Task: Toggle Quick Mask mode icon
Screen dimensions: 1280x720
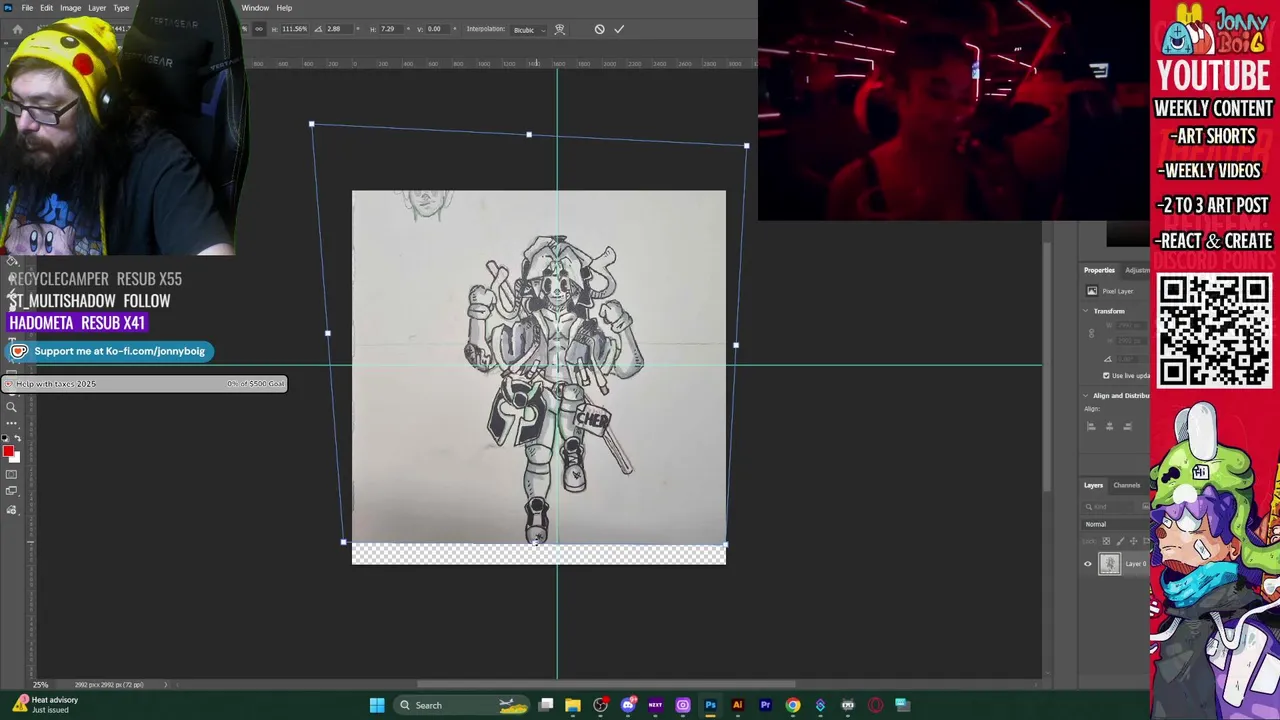Action: pyautogui.click(x=11, y=474)
